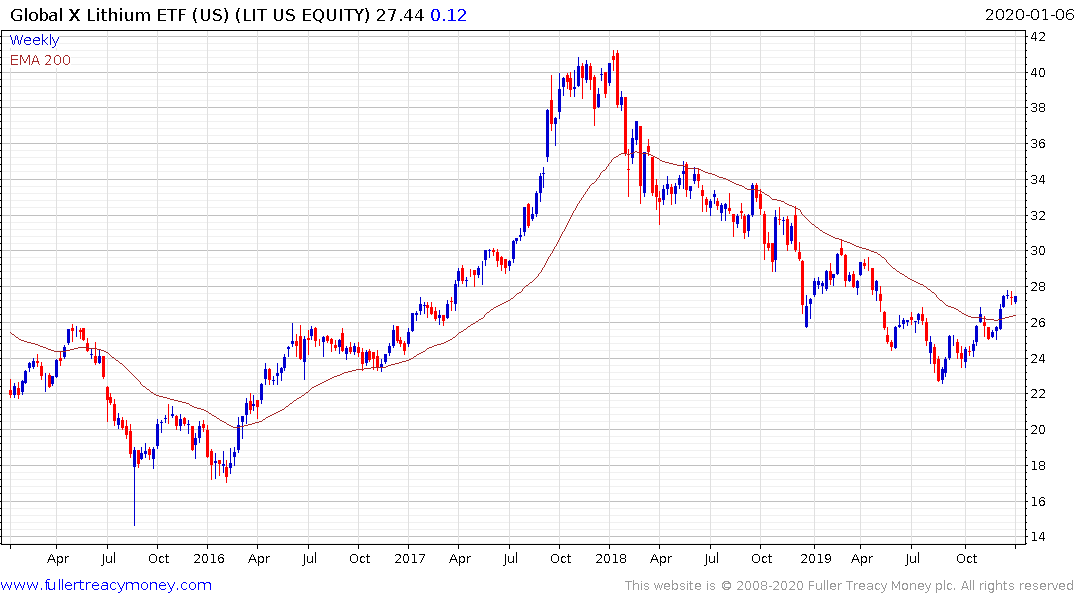
Task: Click the '36' y-axis price label
Action: 1038,144
